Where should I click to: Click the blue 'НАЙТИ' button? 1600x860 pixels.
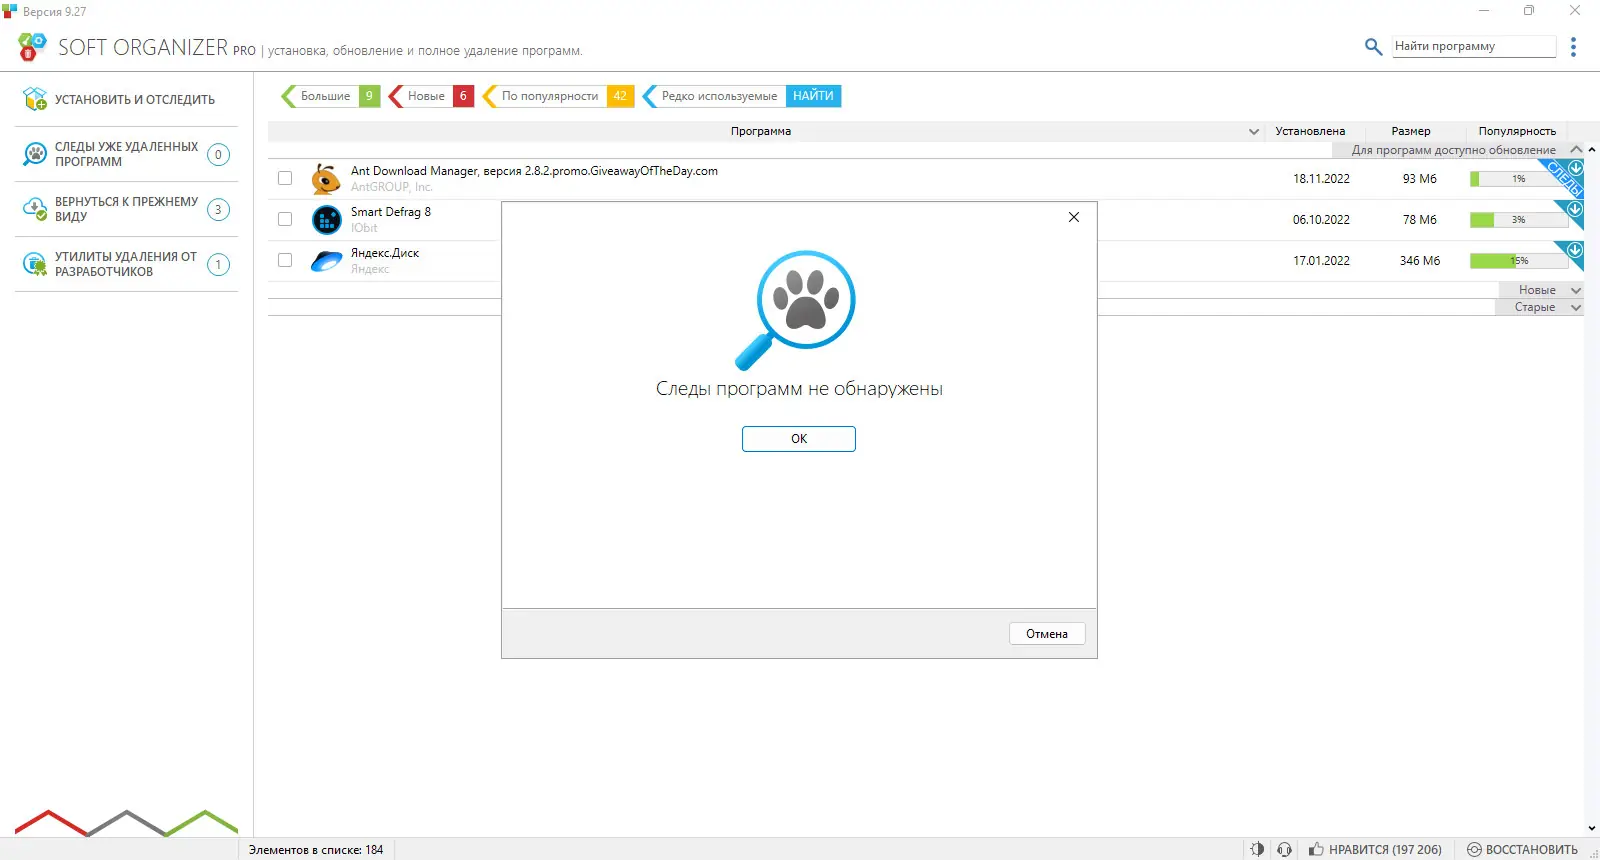point(813,96)
